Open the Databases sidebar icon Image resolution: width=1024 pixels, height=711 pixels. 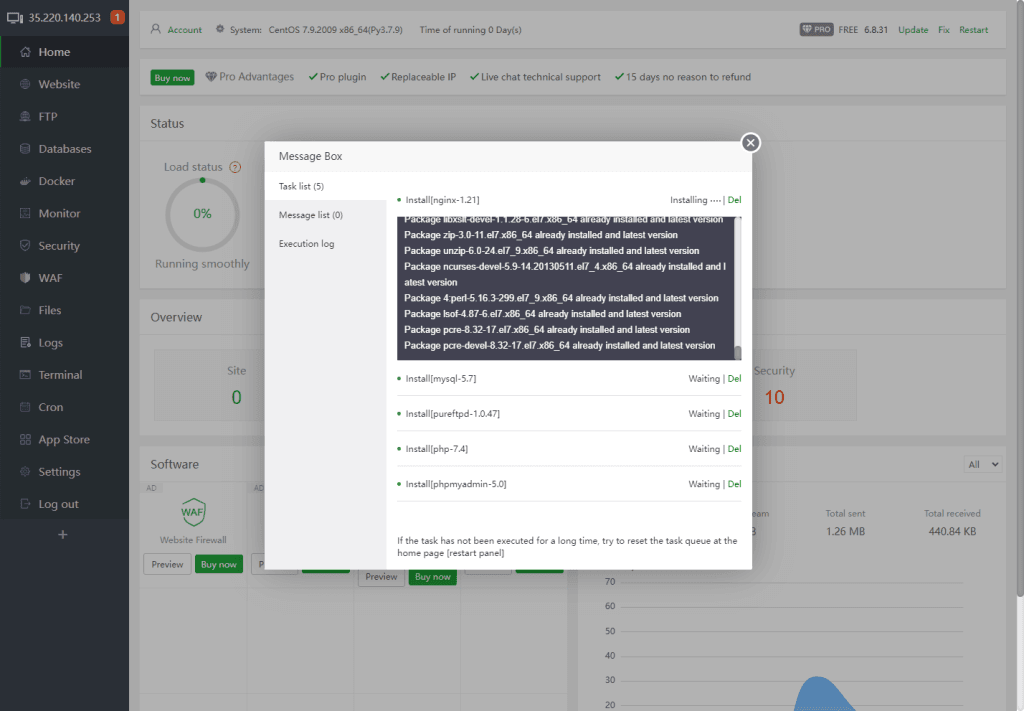coord(25,149)
